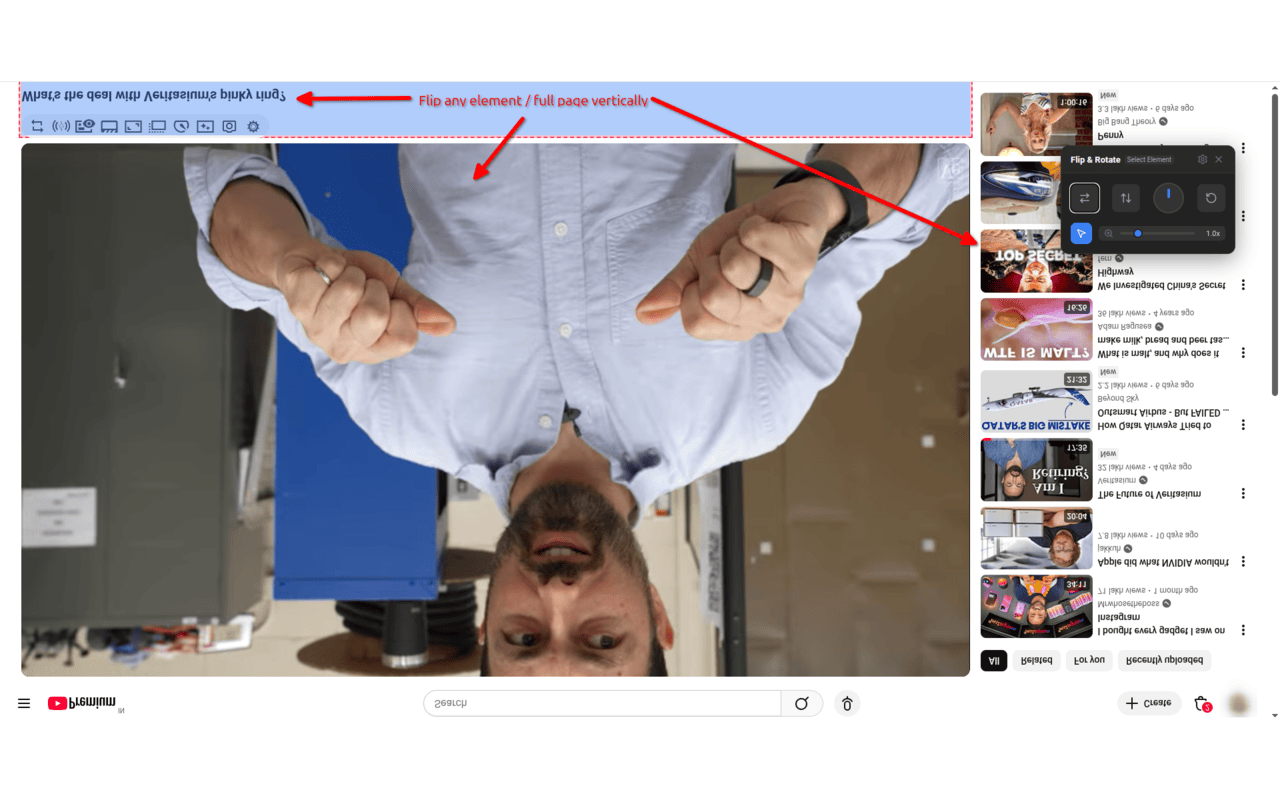Adjust the 1.0x zoom slider

pos(1138,233)
